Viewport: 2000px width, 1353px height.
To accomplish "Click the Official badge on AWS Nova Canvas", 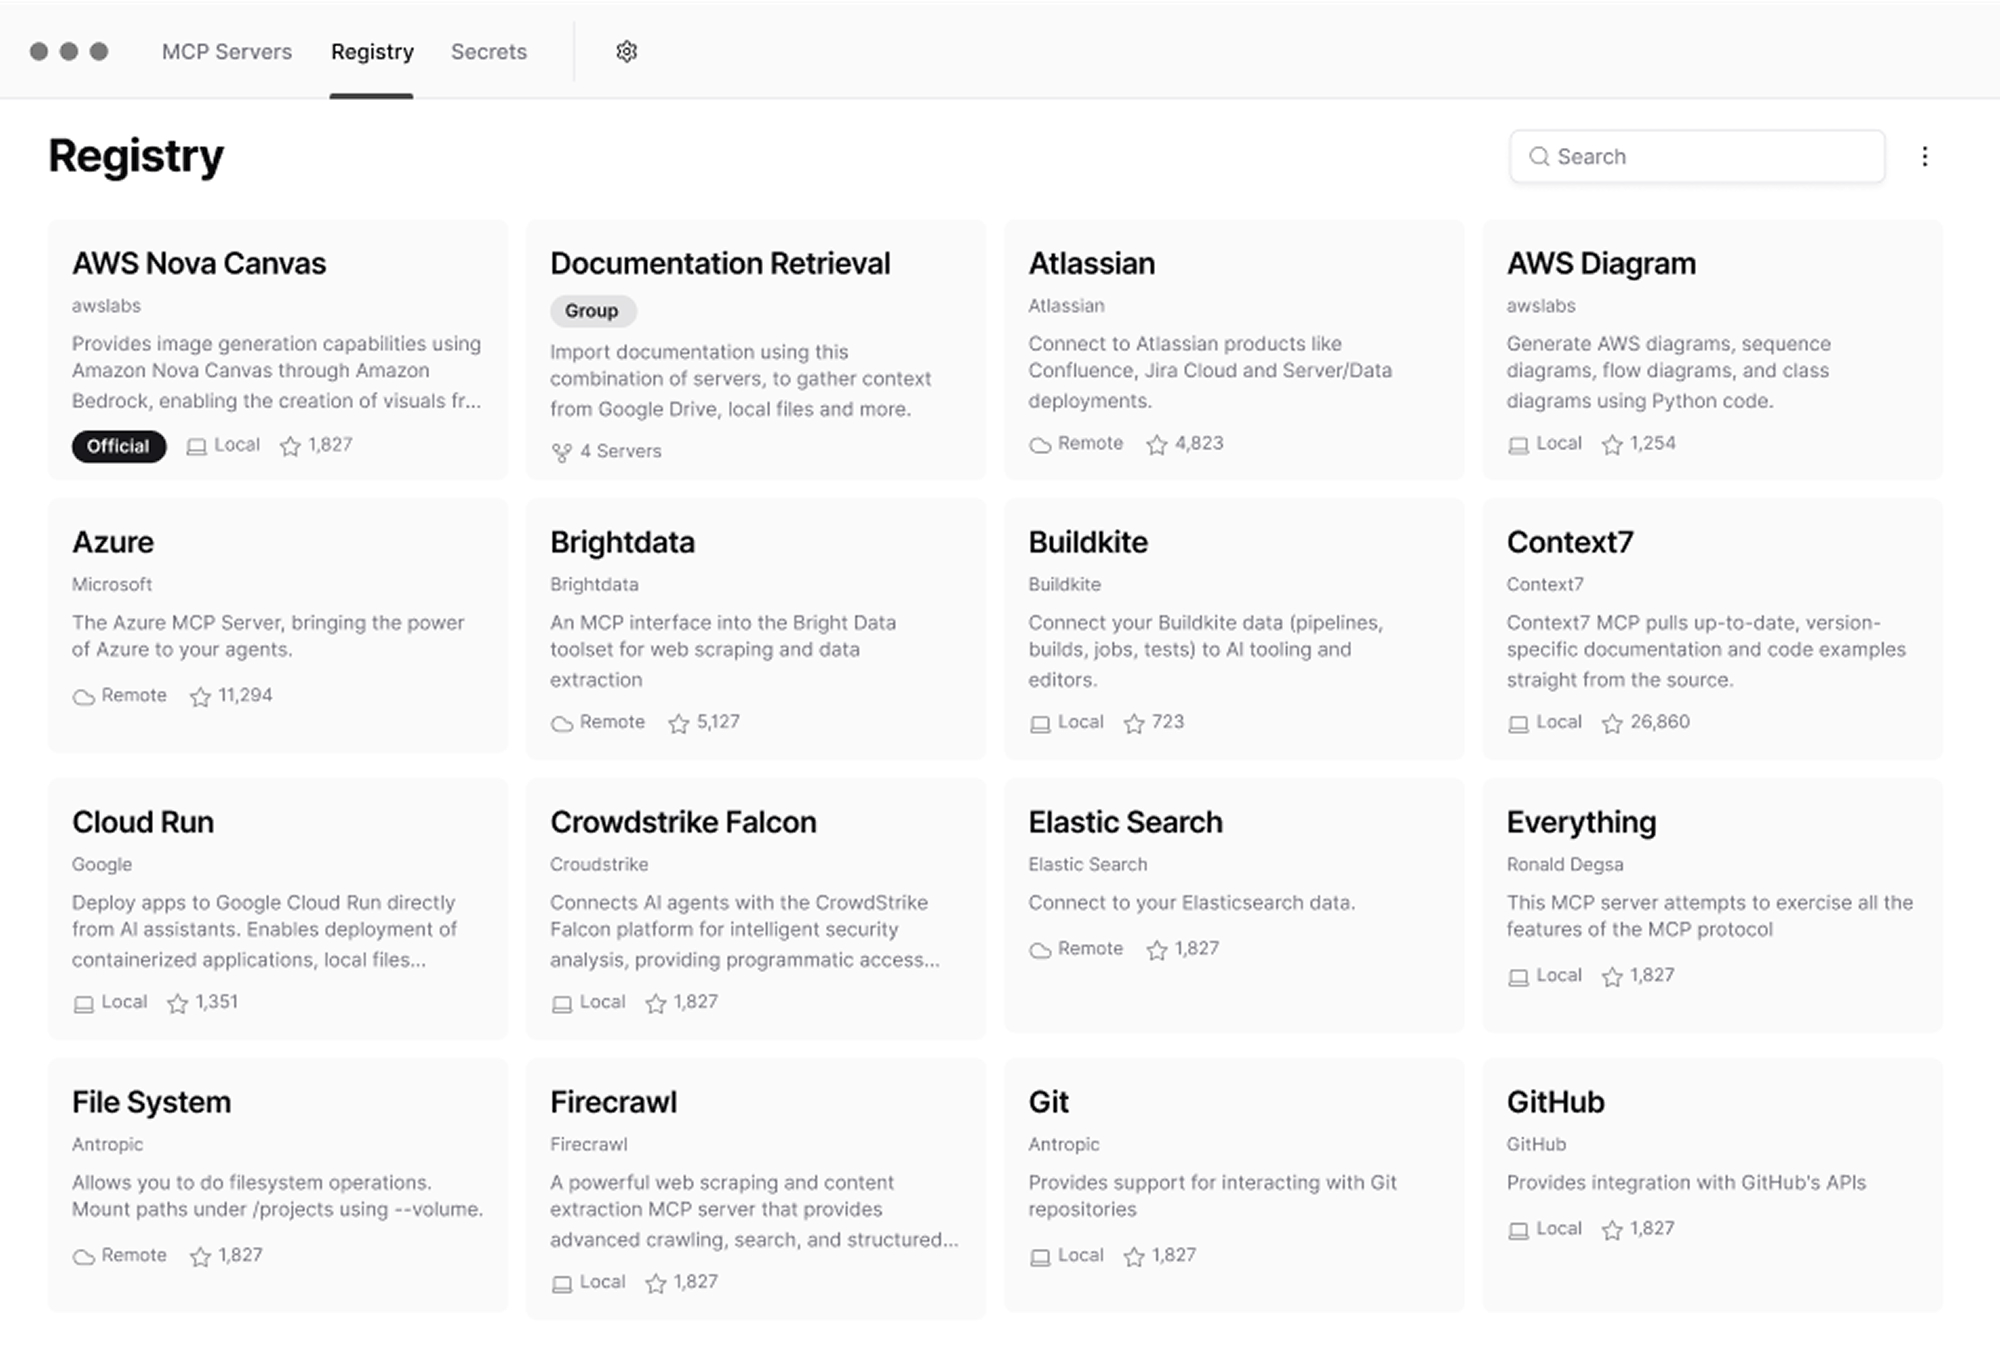I will coord(118,447).
